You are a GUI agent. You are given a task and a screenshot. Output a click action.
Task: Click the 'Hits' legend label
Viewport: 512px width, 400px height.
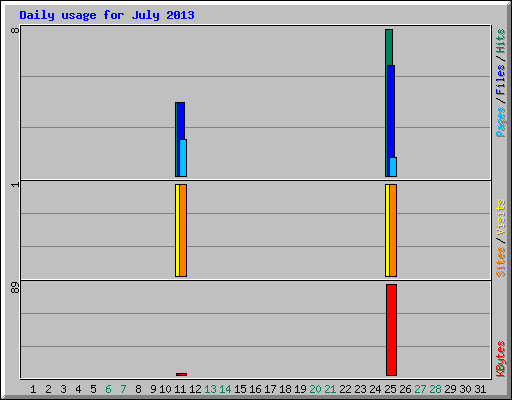[500, 41]
